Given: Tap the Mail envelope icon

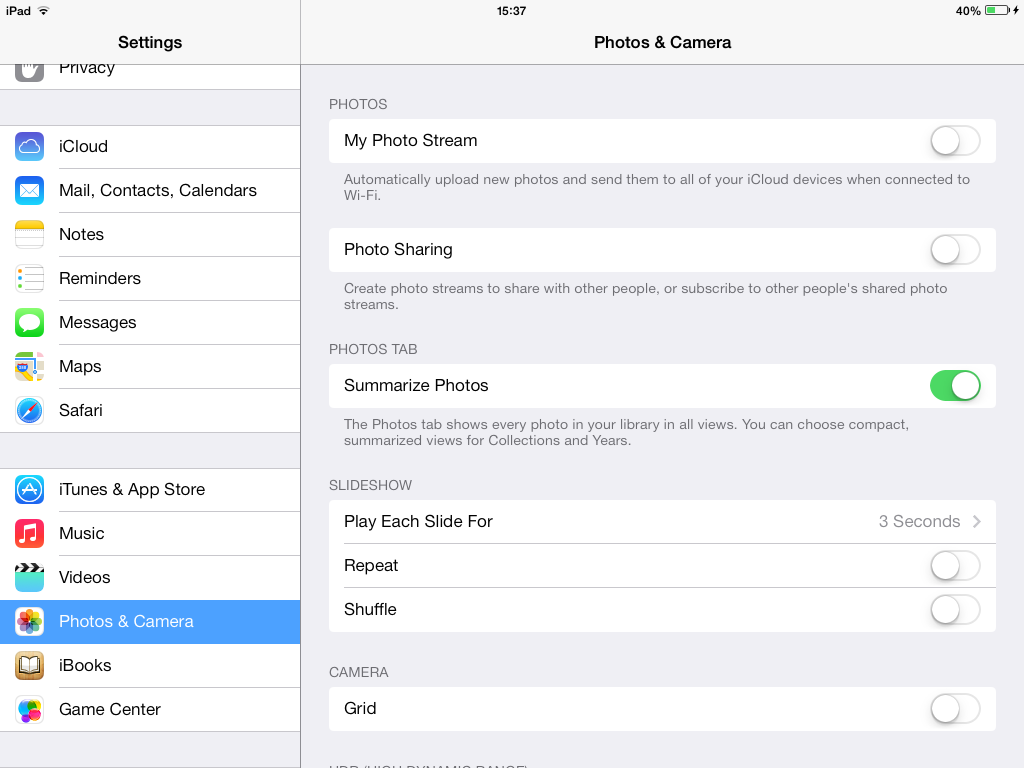Looking at the screenshot, I should coord(29,191).
